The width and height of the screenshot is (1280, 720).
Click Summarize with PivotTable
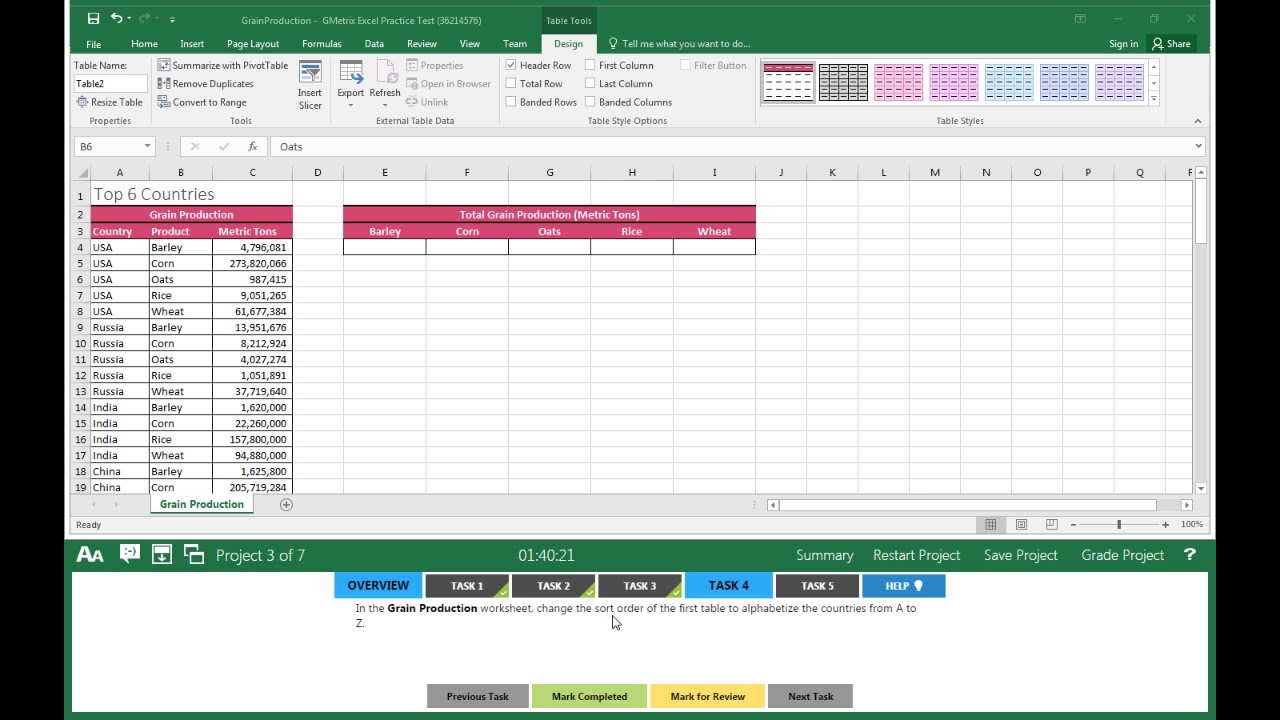(x=223, y=65)
